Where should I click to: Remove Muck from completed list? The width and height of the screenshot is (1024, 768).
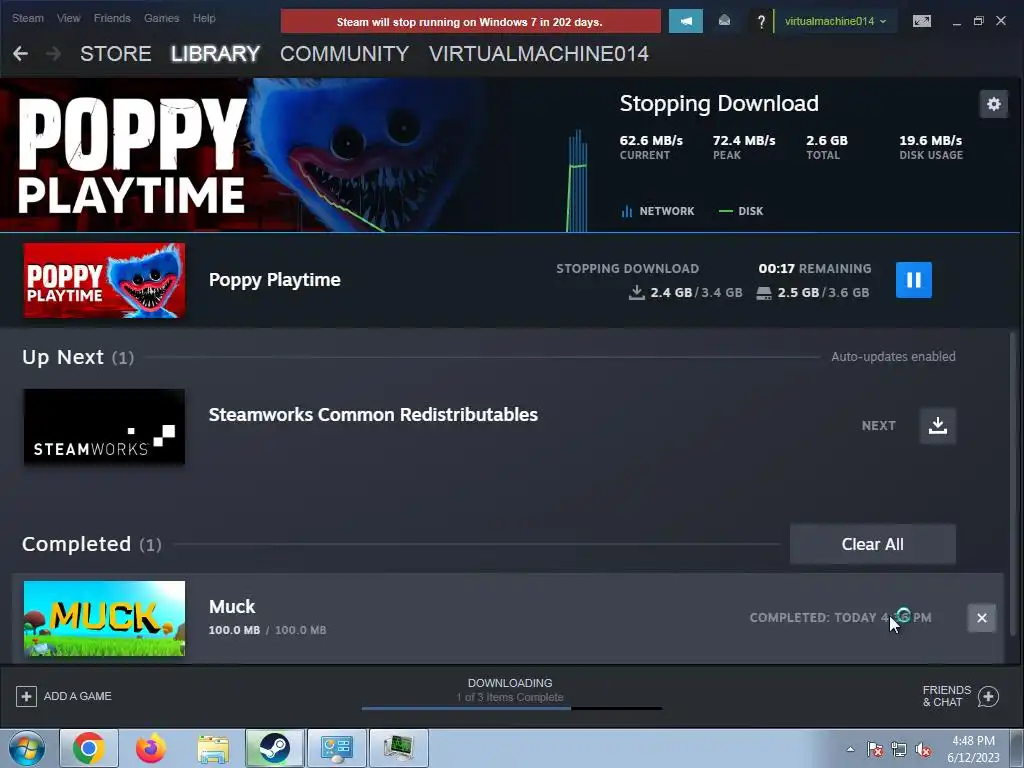(x=981, y=618)
